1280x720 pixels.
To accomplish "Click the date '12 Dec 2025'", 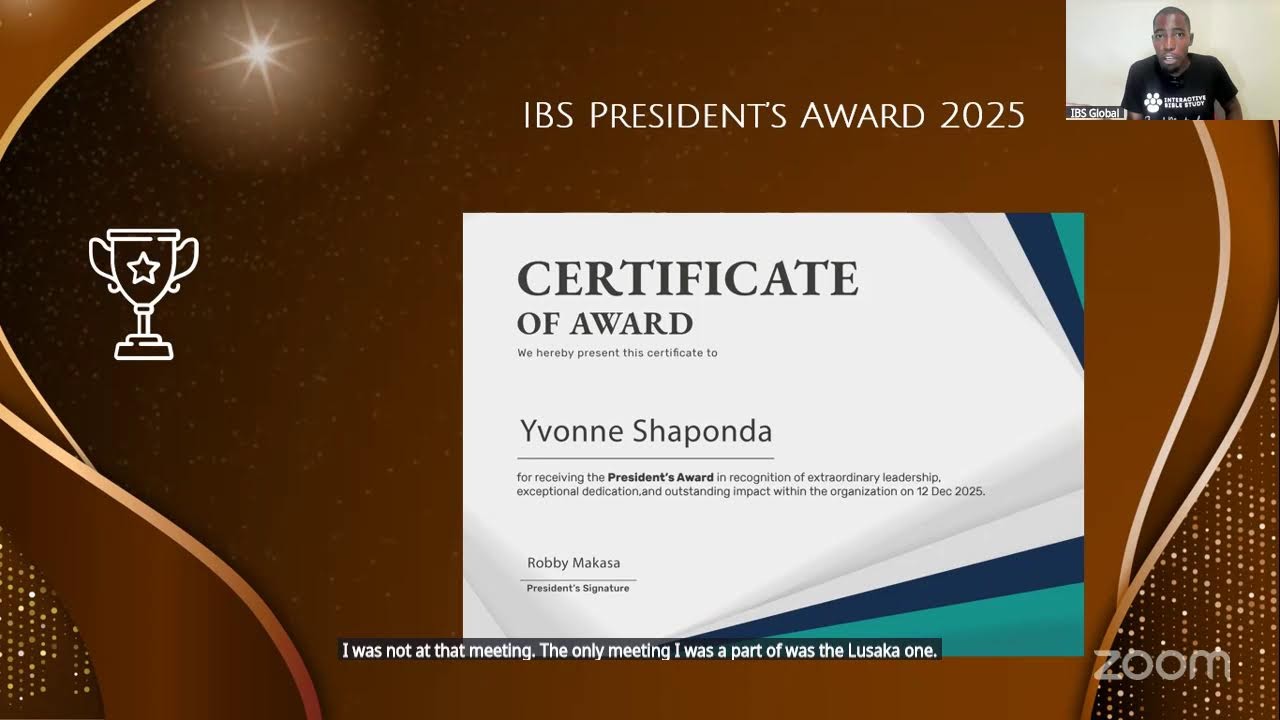I will (950, 491).
